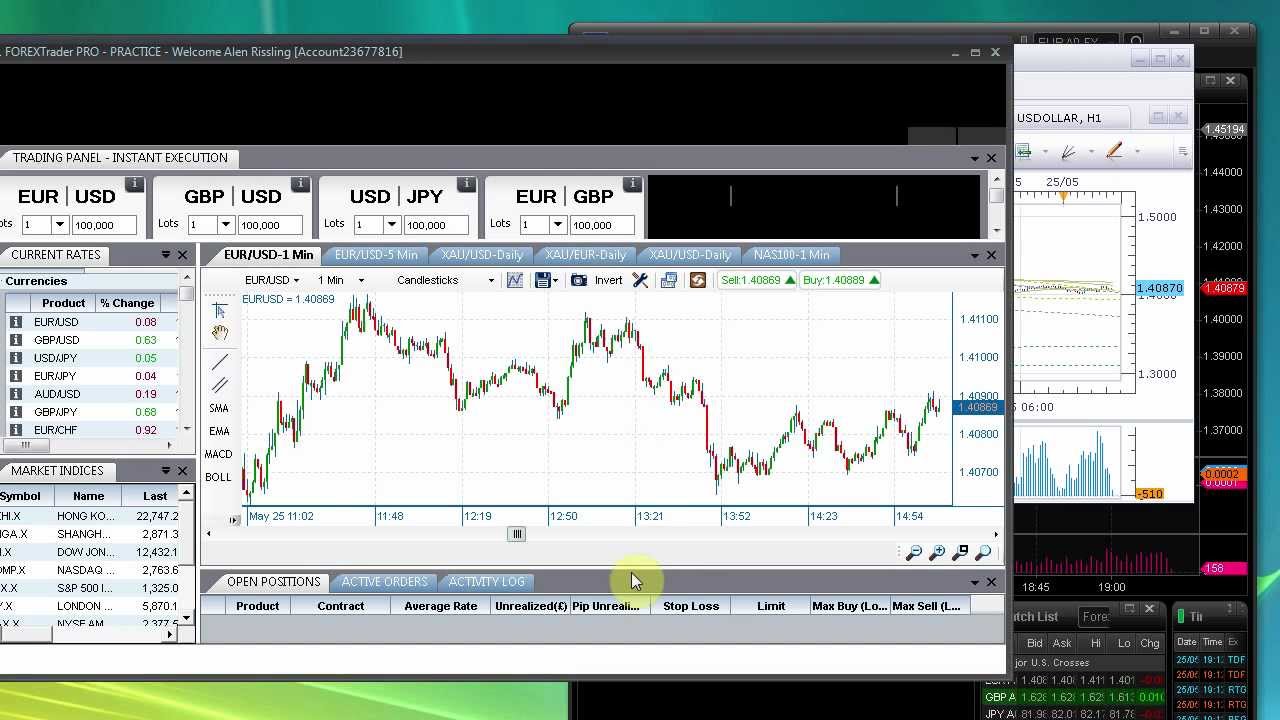Click the zoom out magnifier icon
Image resolution: width=1280 pixels, height=720 pixels.
click(x=914, y=553)
